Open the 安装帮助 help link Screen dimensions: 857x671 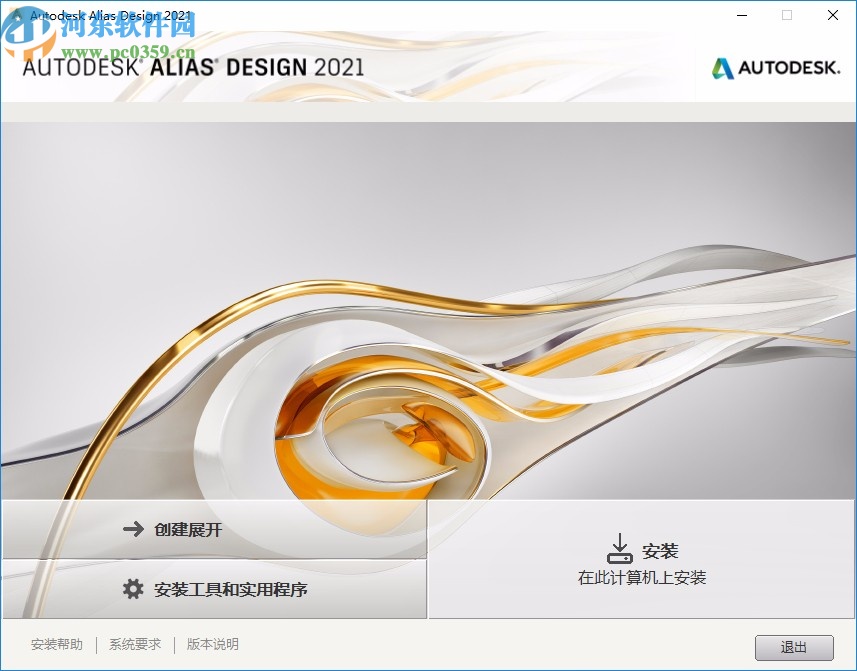click(x=55, y=645)
